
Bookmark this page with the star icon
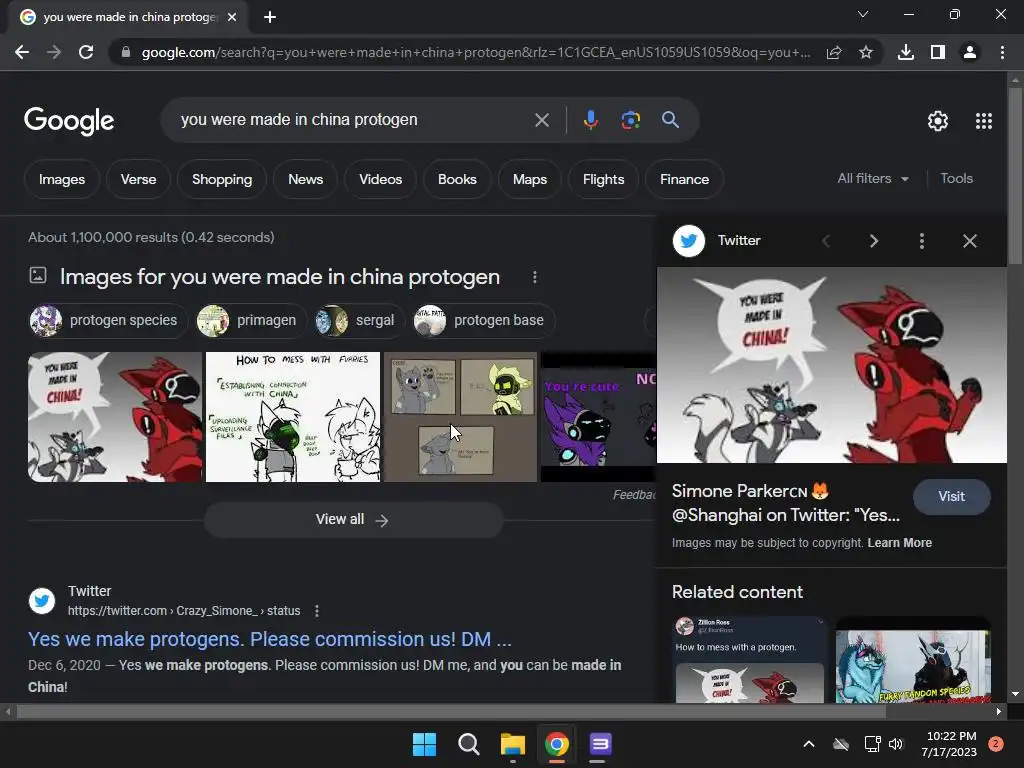coord(866,52)
